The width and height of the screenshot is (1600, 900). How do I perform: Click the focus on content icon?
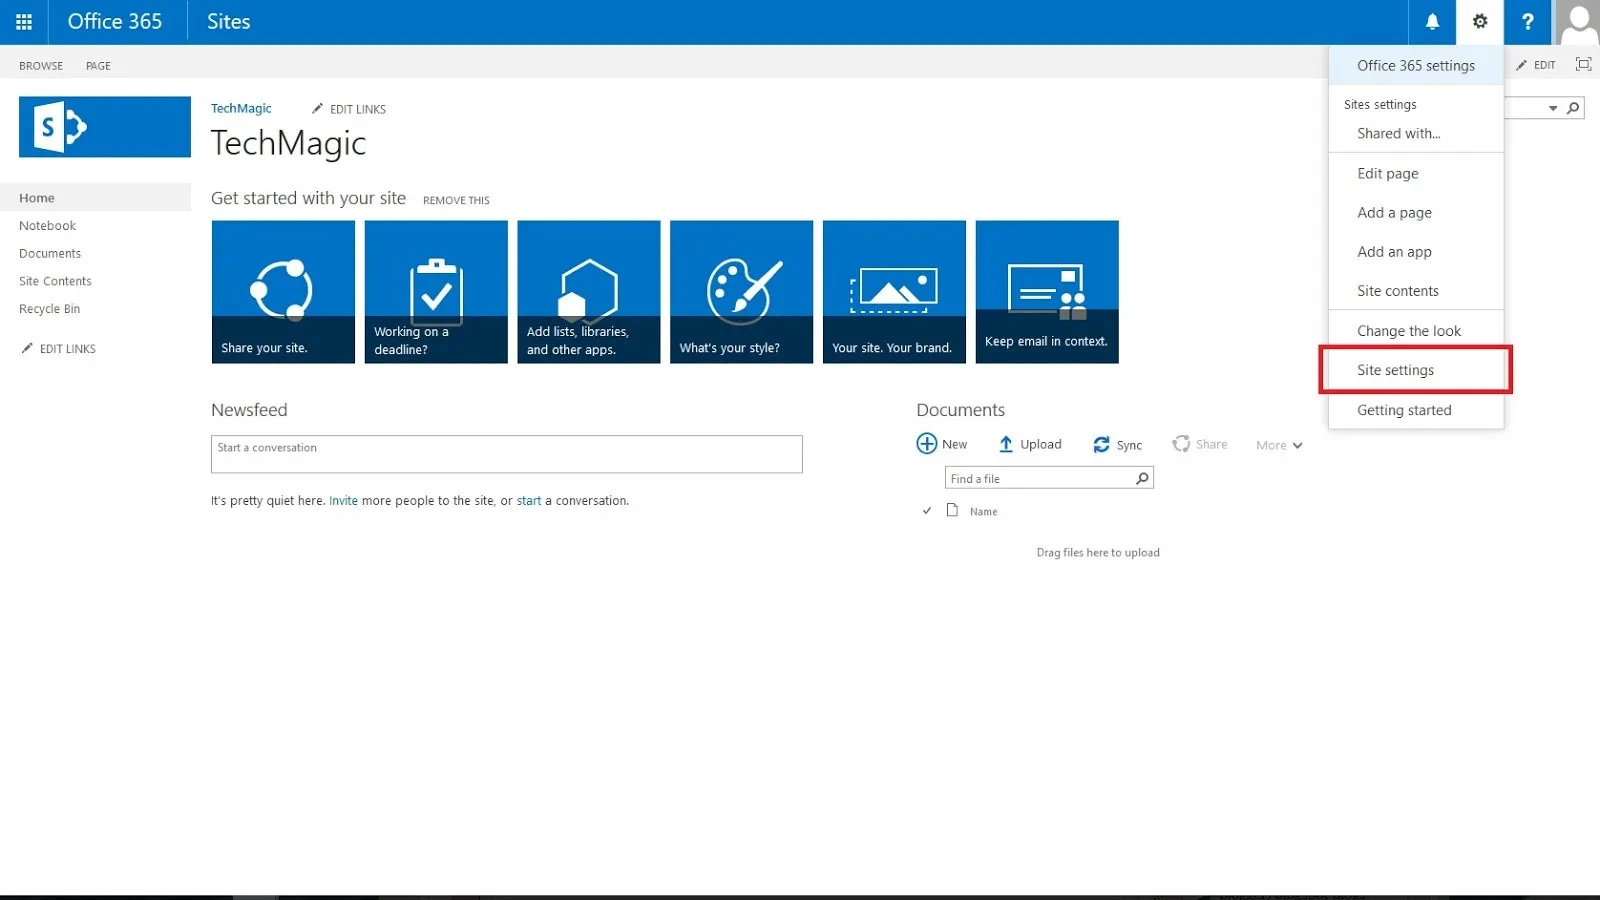(1583, 65)
